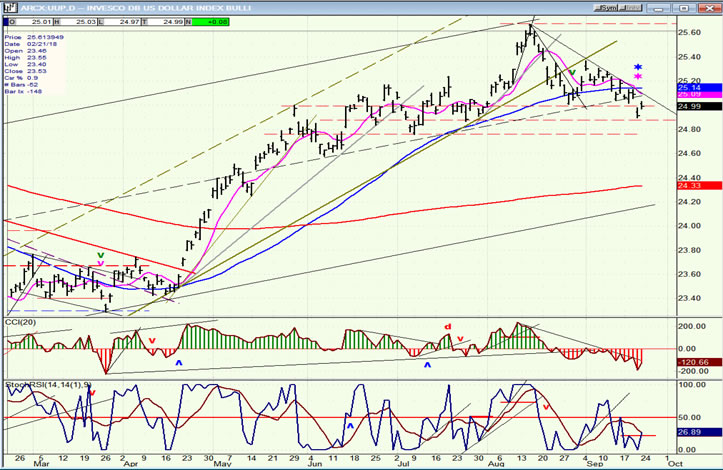Click the Close 23.53 data row
The height and width of the screenshot is (470, 723).
coord(26,71)
